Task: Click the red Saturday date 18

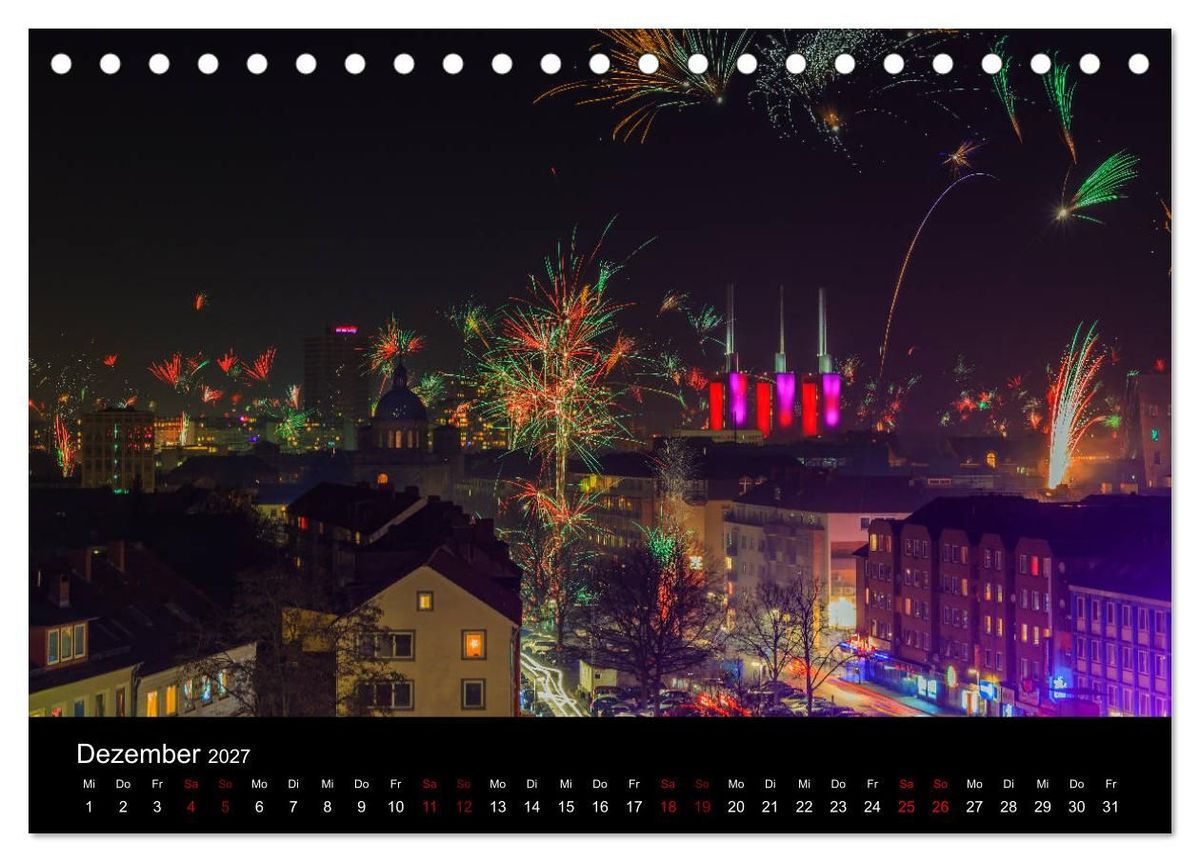Action: [668, 807]
